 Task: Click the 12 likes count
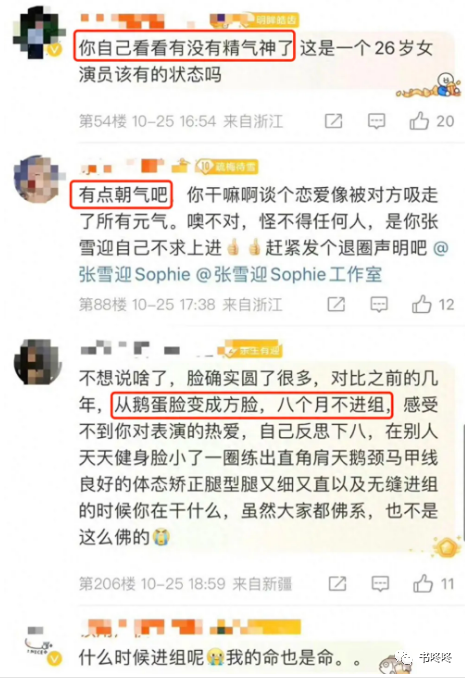[447, 304]
